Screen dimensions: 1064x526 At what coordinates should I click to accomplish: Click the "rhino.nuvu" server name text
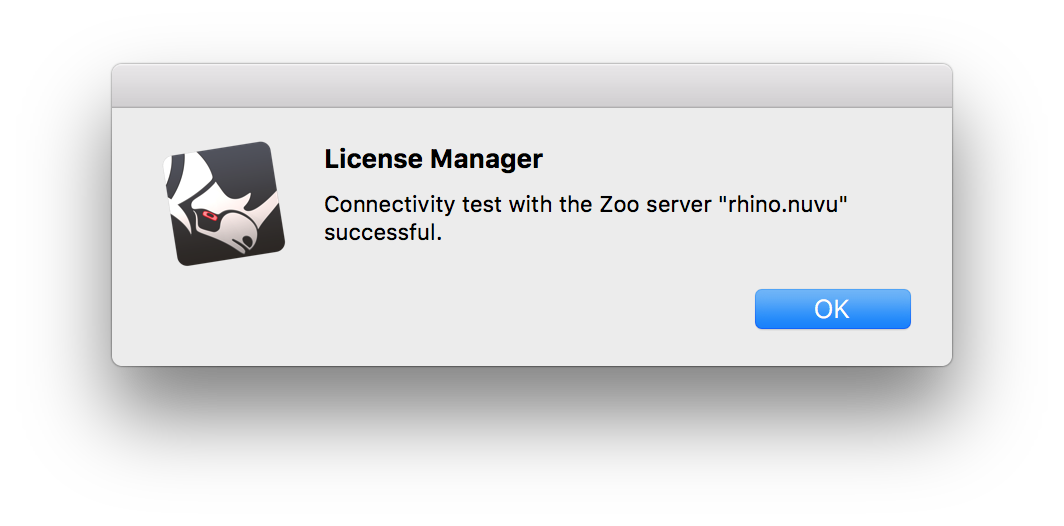(785, 204)
